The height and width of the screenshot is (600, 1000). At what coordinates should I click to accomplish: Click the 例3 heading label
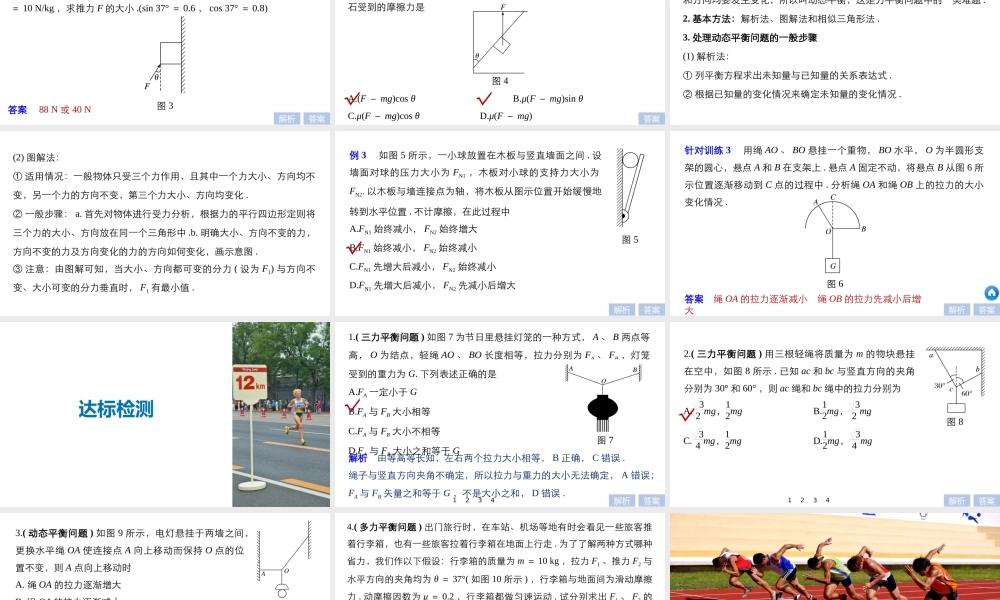358,155
